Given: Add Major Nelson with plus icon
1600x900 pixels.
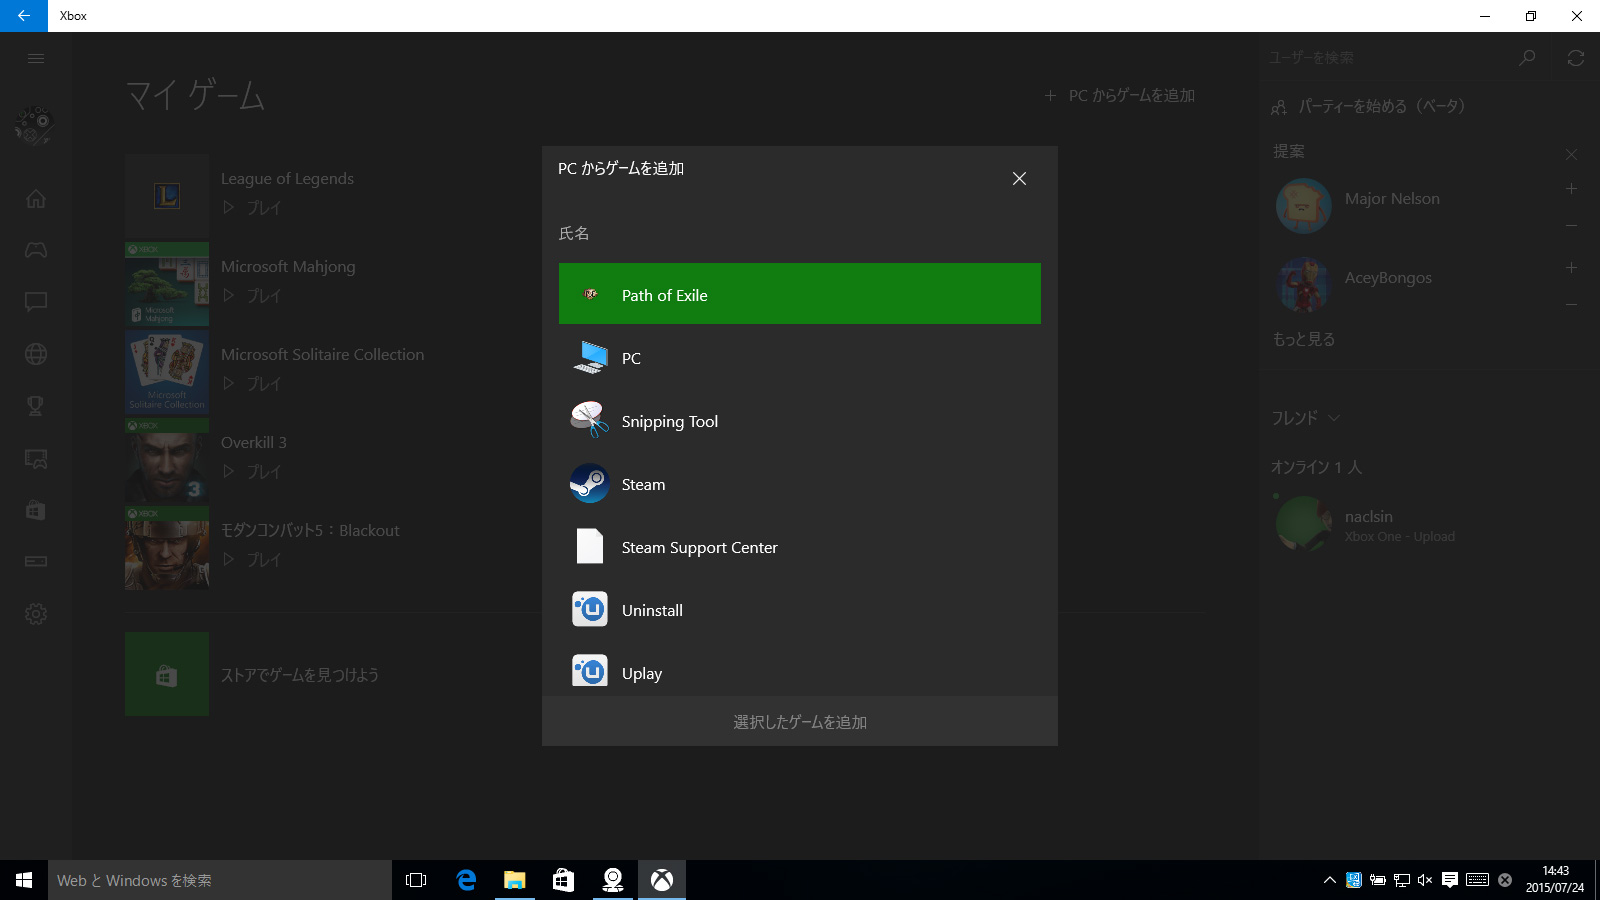Looking at the screenshot, I should (x=1571, y=189).
